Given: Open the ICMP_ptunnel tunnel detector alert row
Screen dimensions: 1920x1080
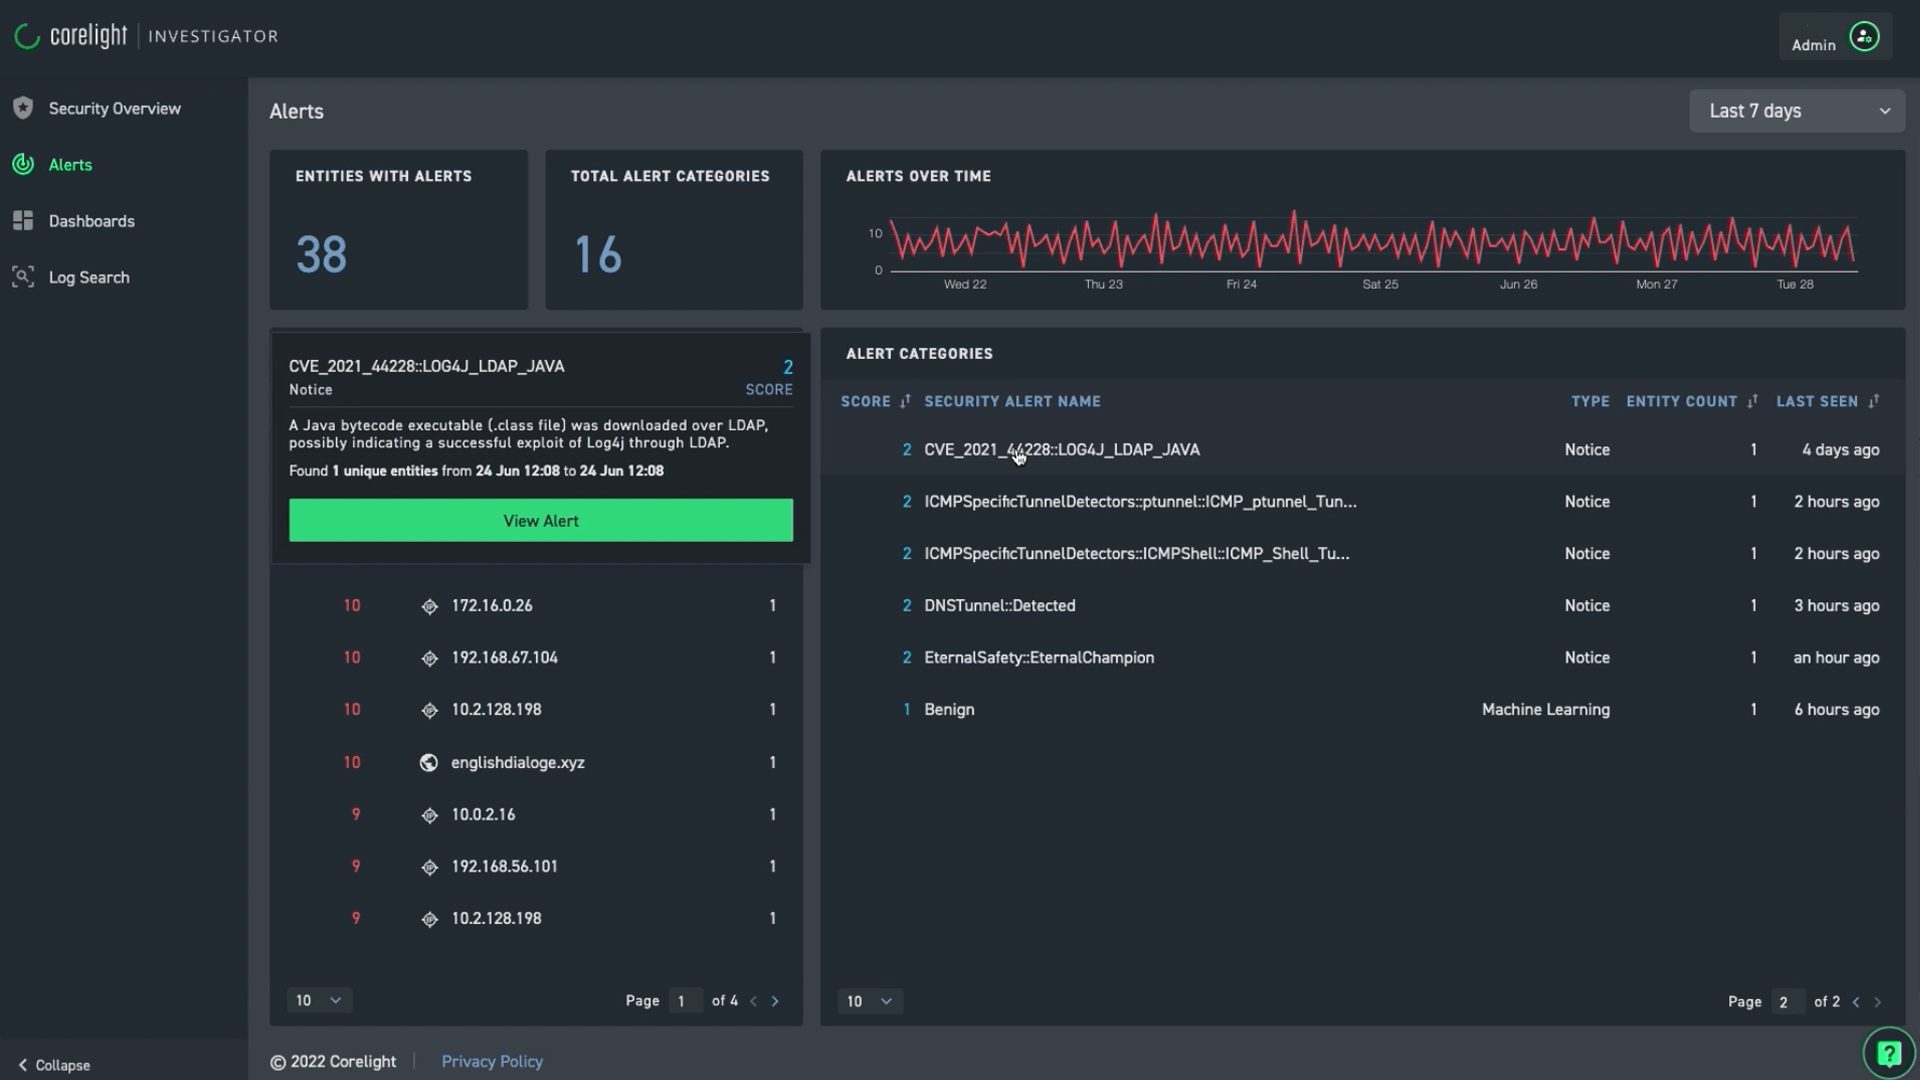Looking at the screenshot, I should tap(1362, 502).
